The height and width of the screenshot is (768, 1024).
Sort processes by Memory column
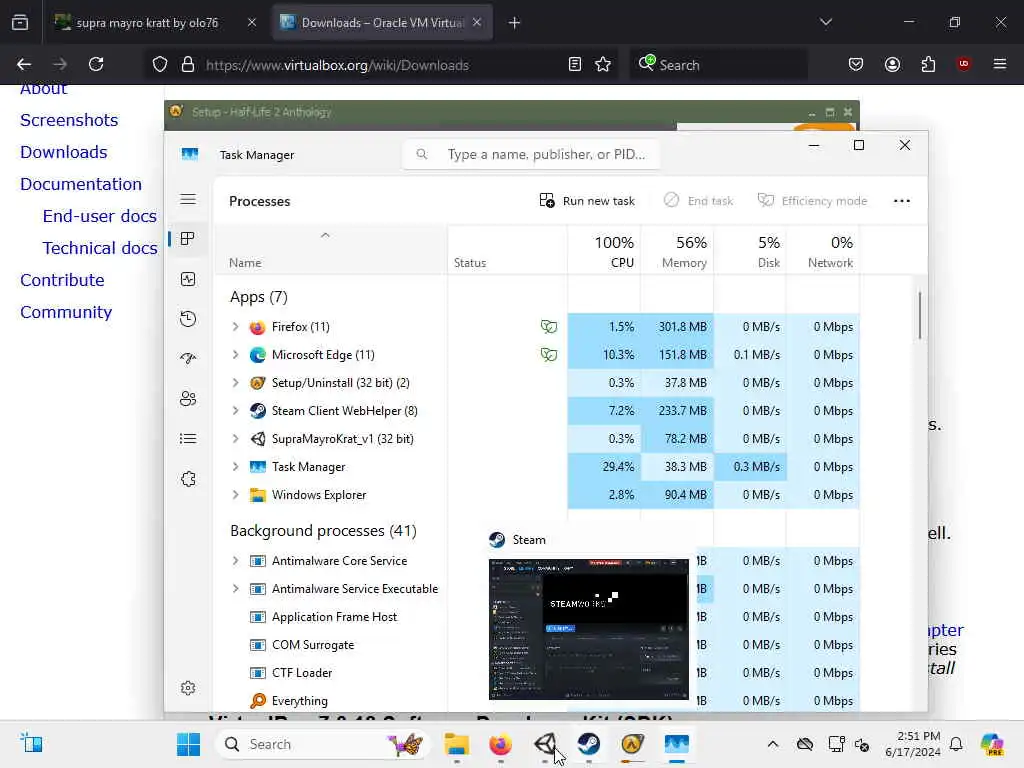tap(677, 251)
